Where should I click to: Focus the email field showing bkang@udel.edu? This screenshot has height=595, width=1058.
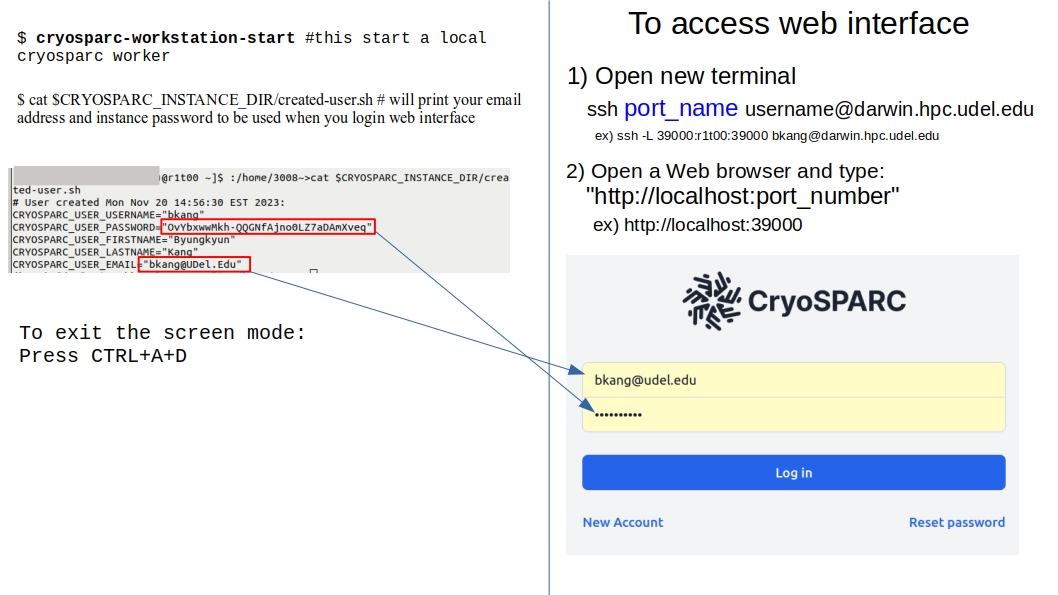[x=793, y=380]
